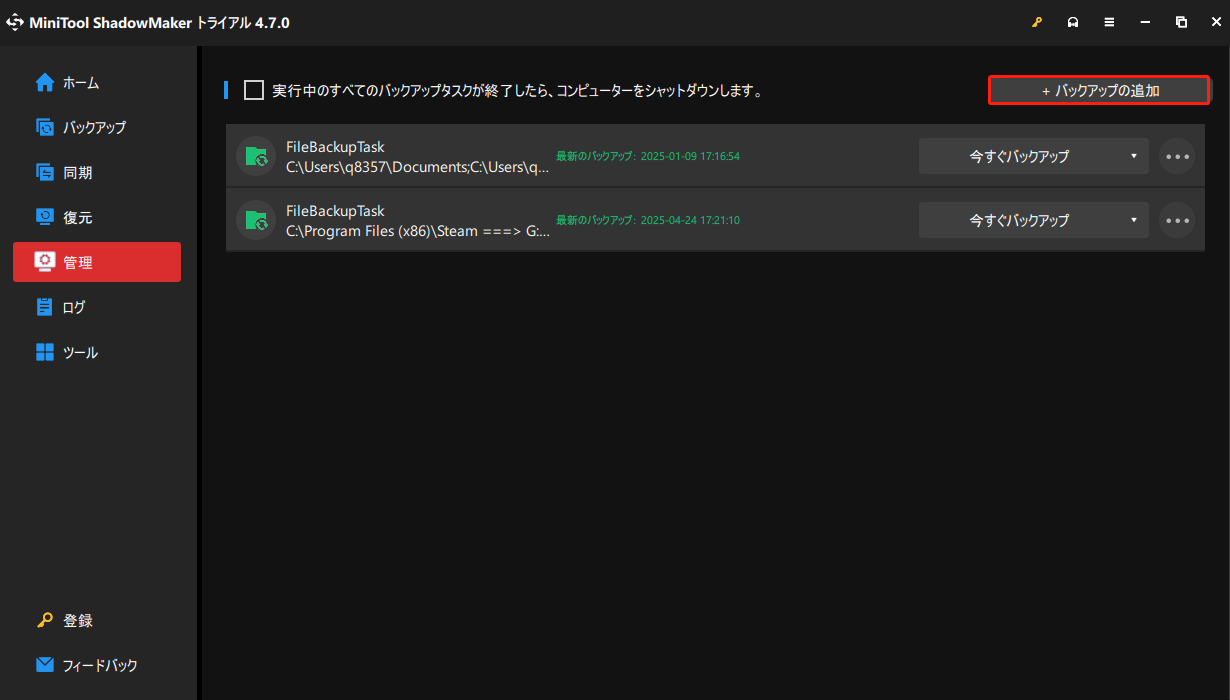
Task: Enable shutdown after backup tasks checkbox
Action: click(254, 91)
